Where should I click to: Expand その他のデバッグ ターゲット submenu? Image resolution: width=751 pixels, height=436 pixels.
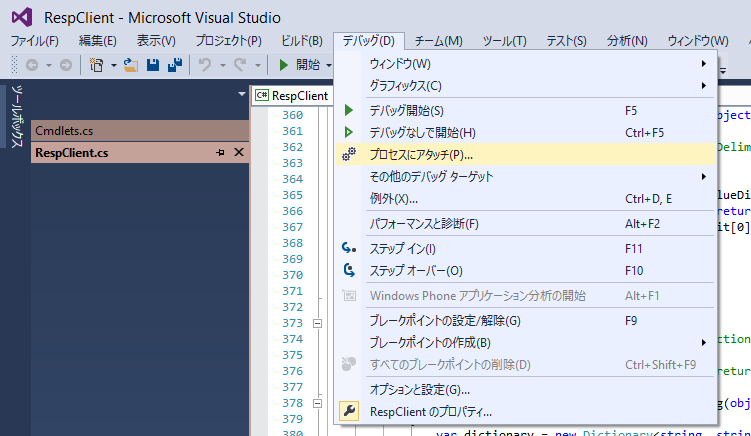click(525, 177)
